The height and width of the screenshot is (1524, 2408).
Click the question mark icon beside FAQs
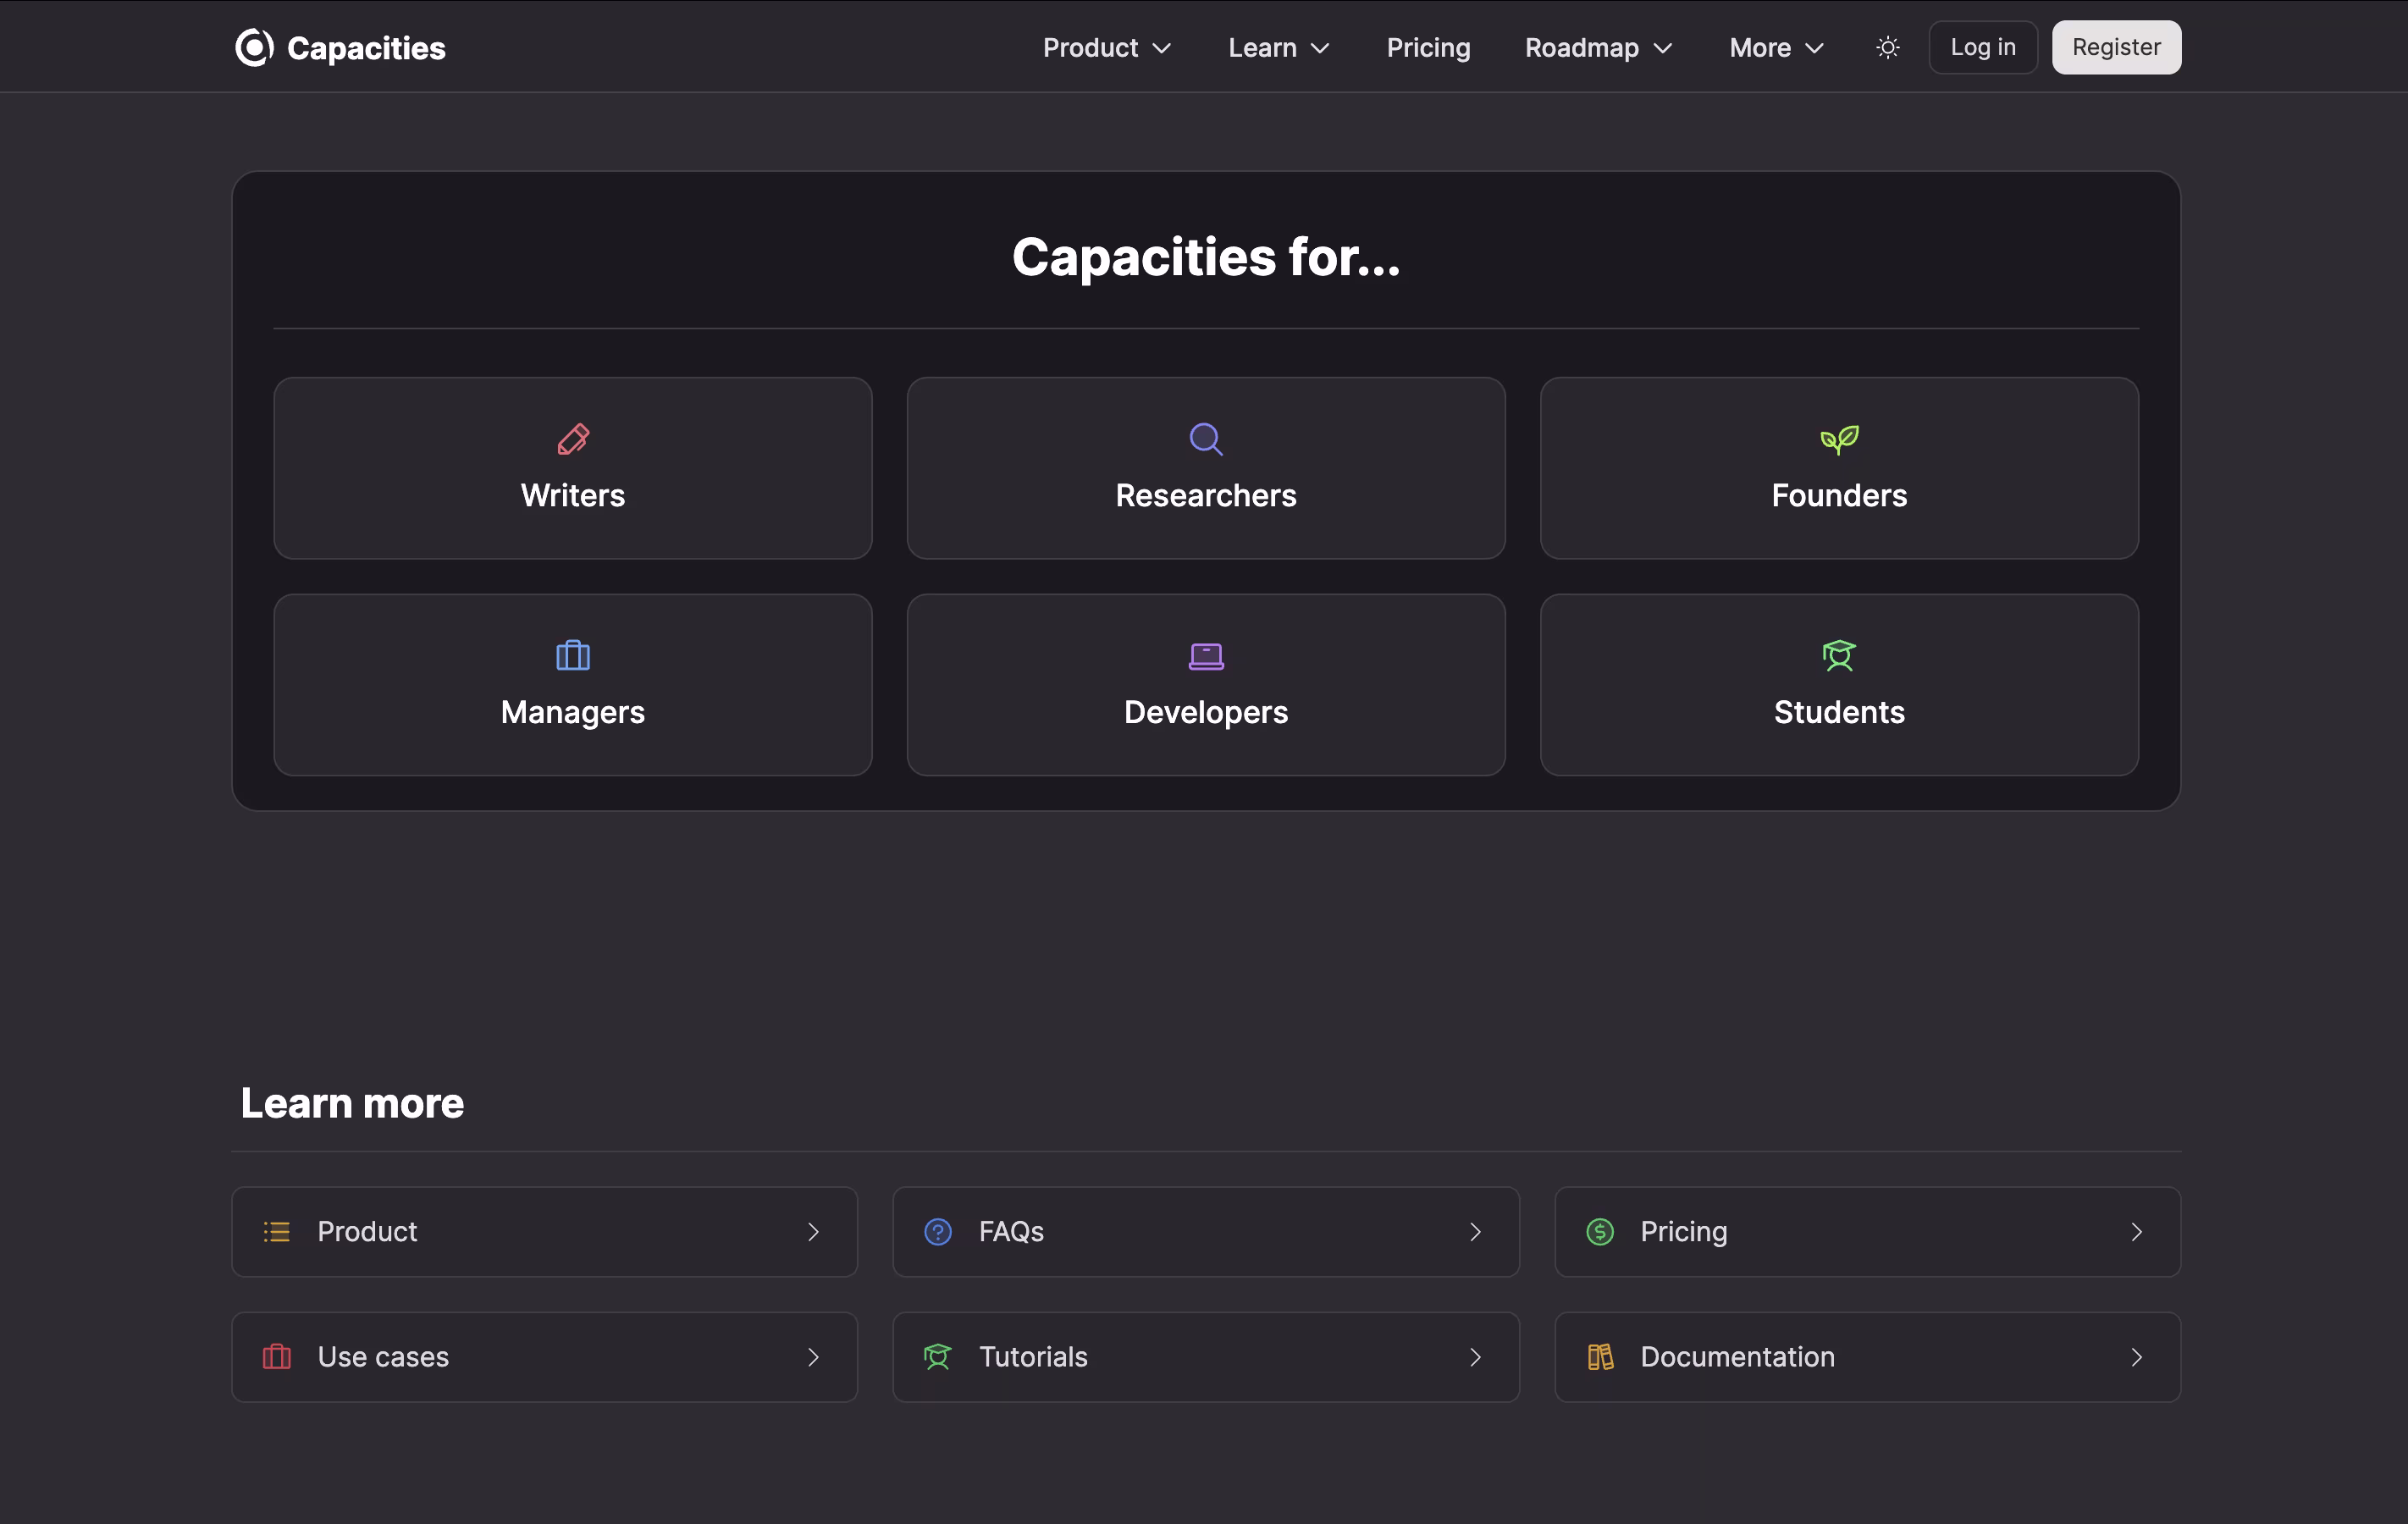(x=938, y=1232)
